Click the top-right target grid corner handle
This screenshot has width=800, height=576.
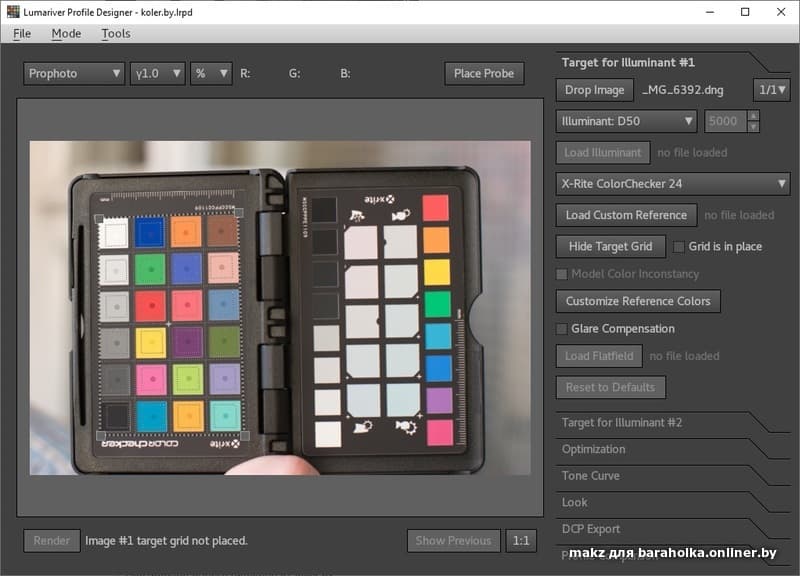pyautogui.click(x=239, y=212)
